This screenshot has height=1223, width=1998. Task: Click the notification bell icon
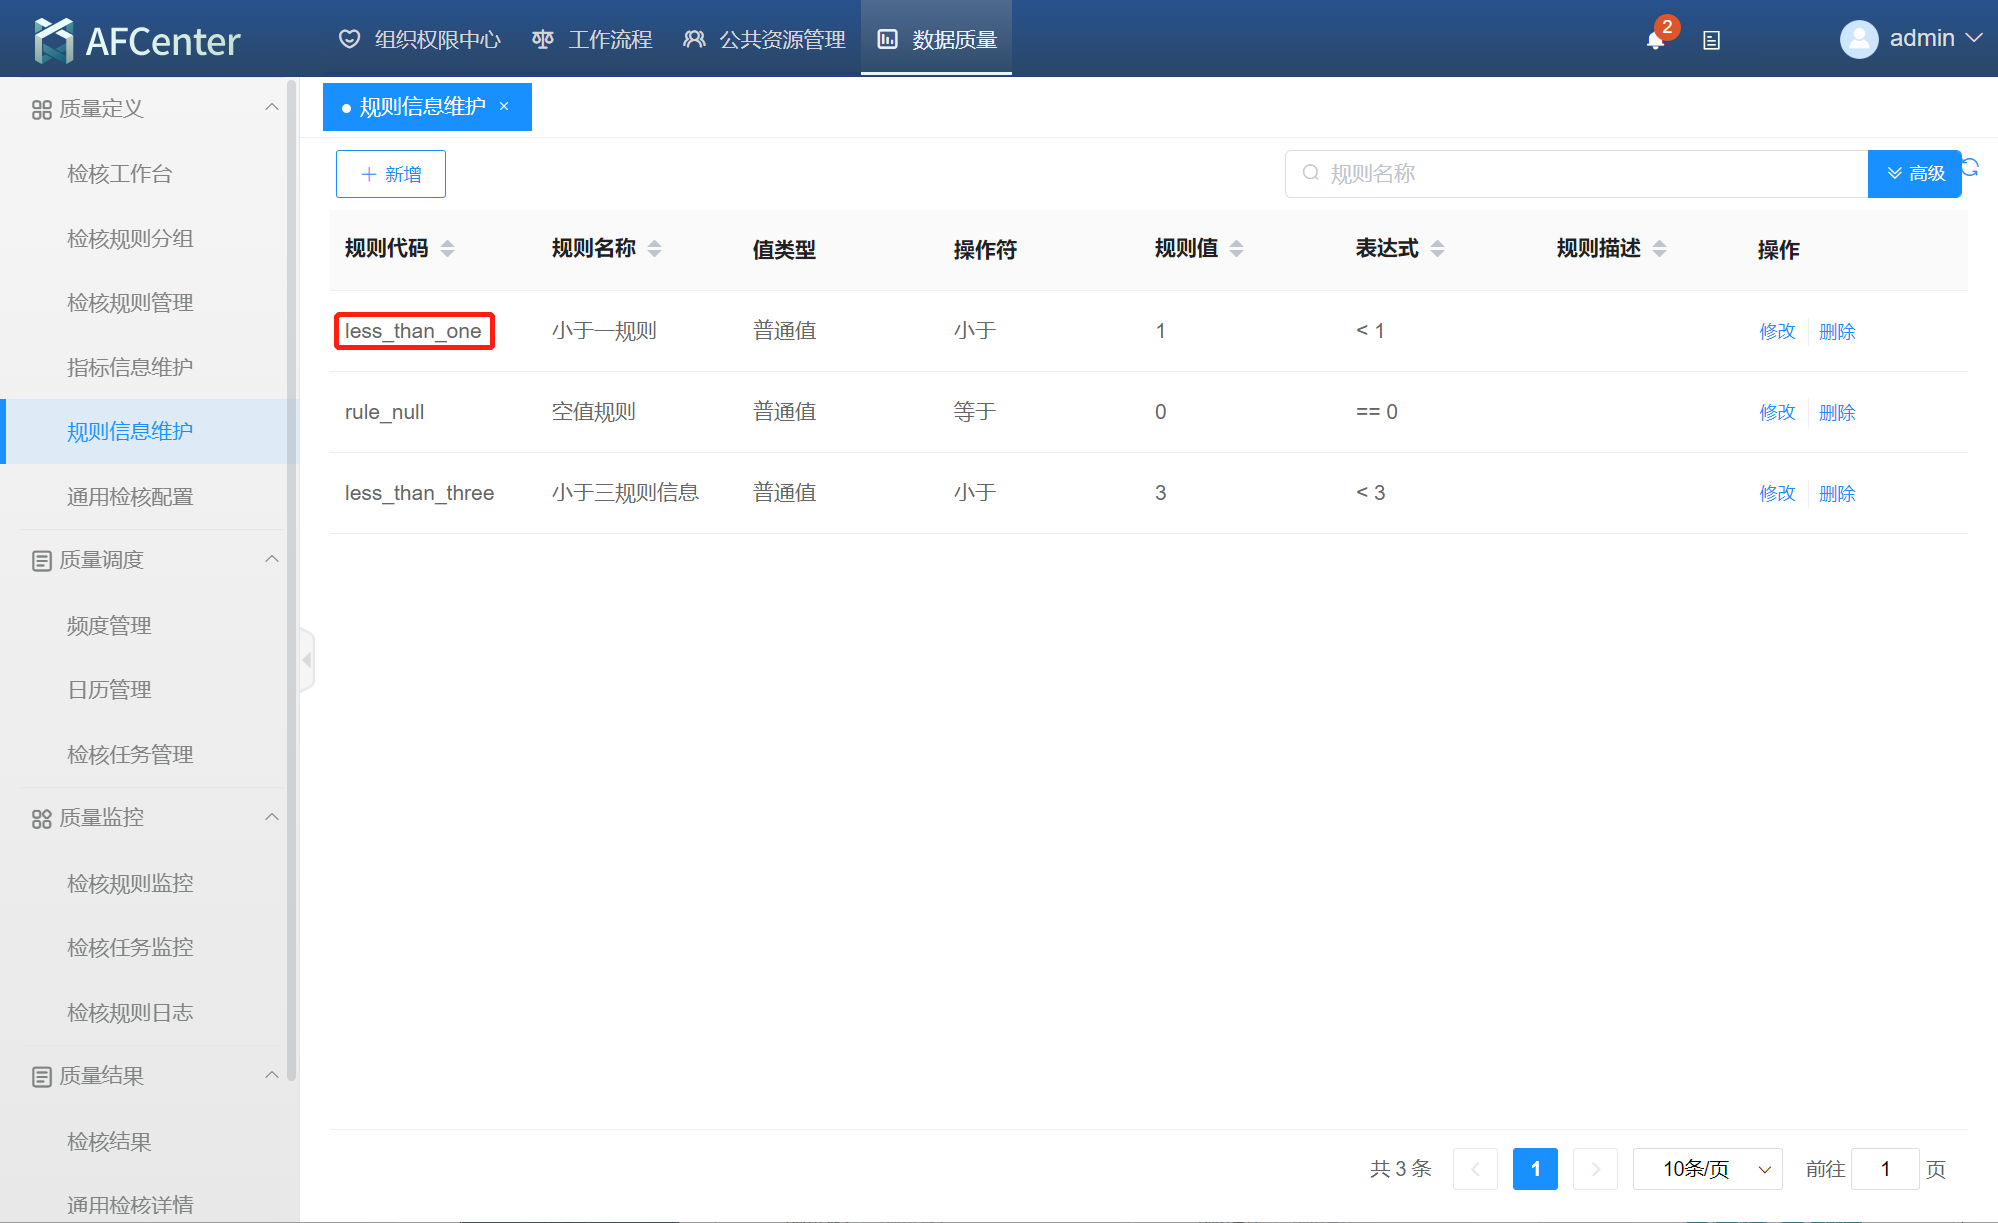(1655, 40)
